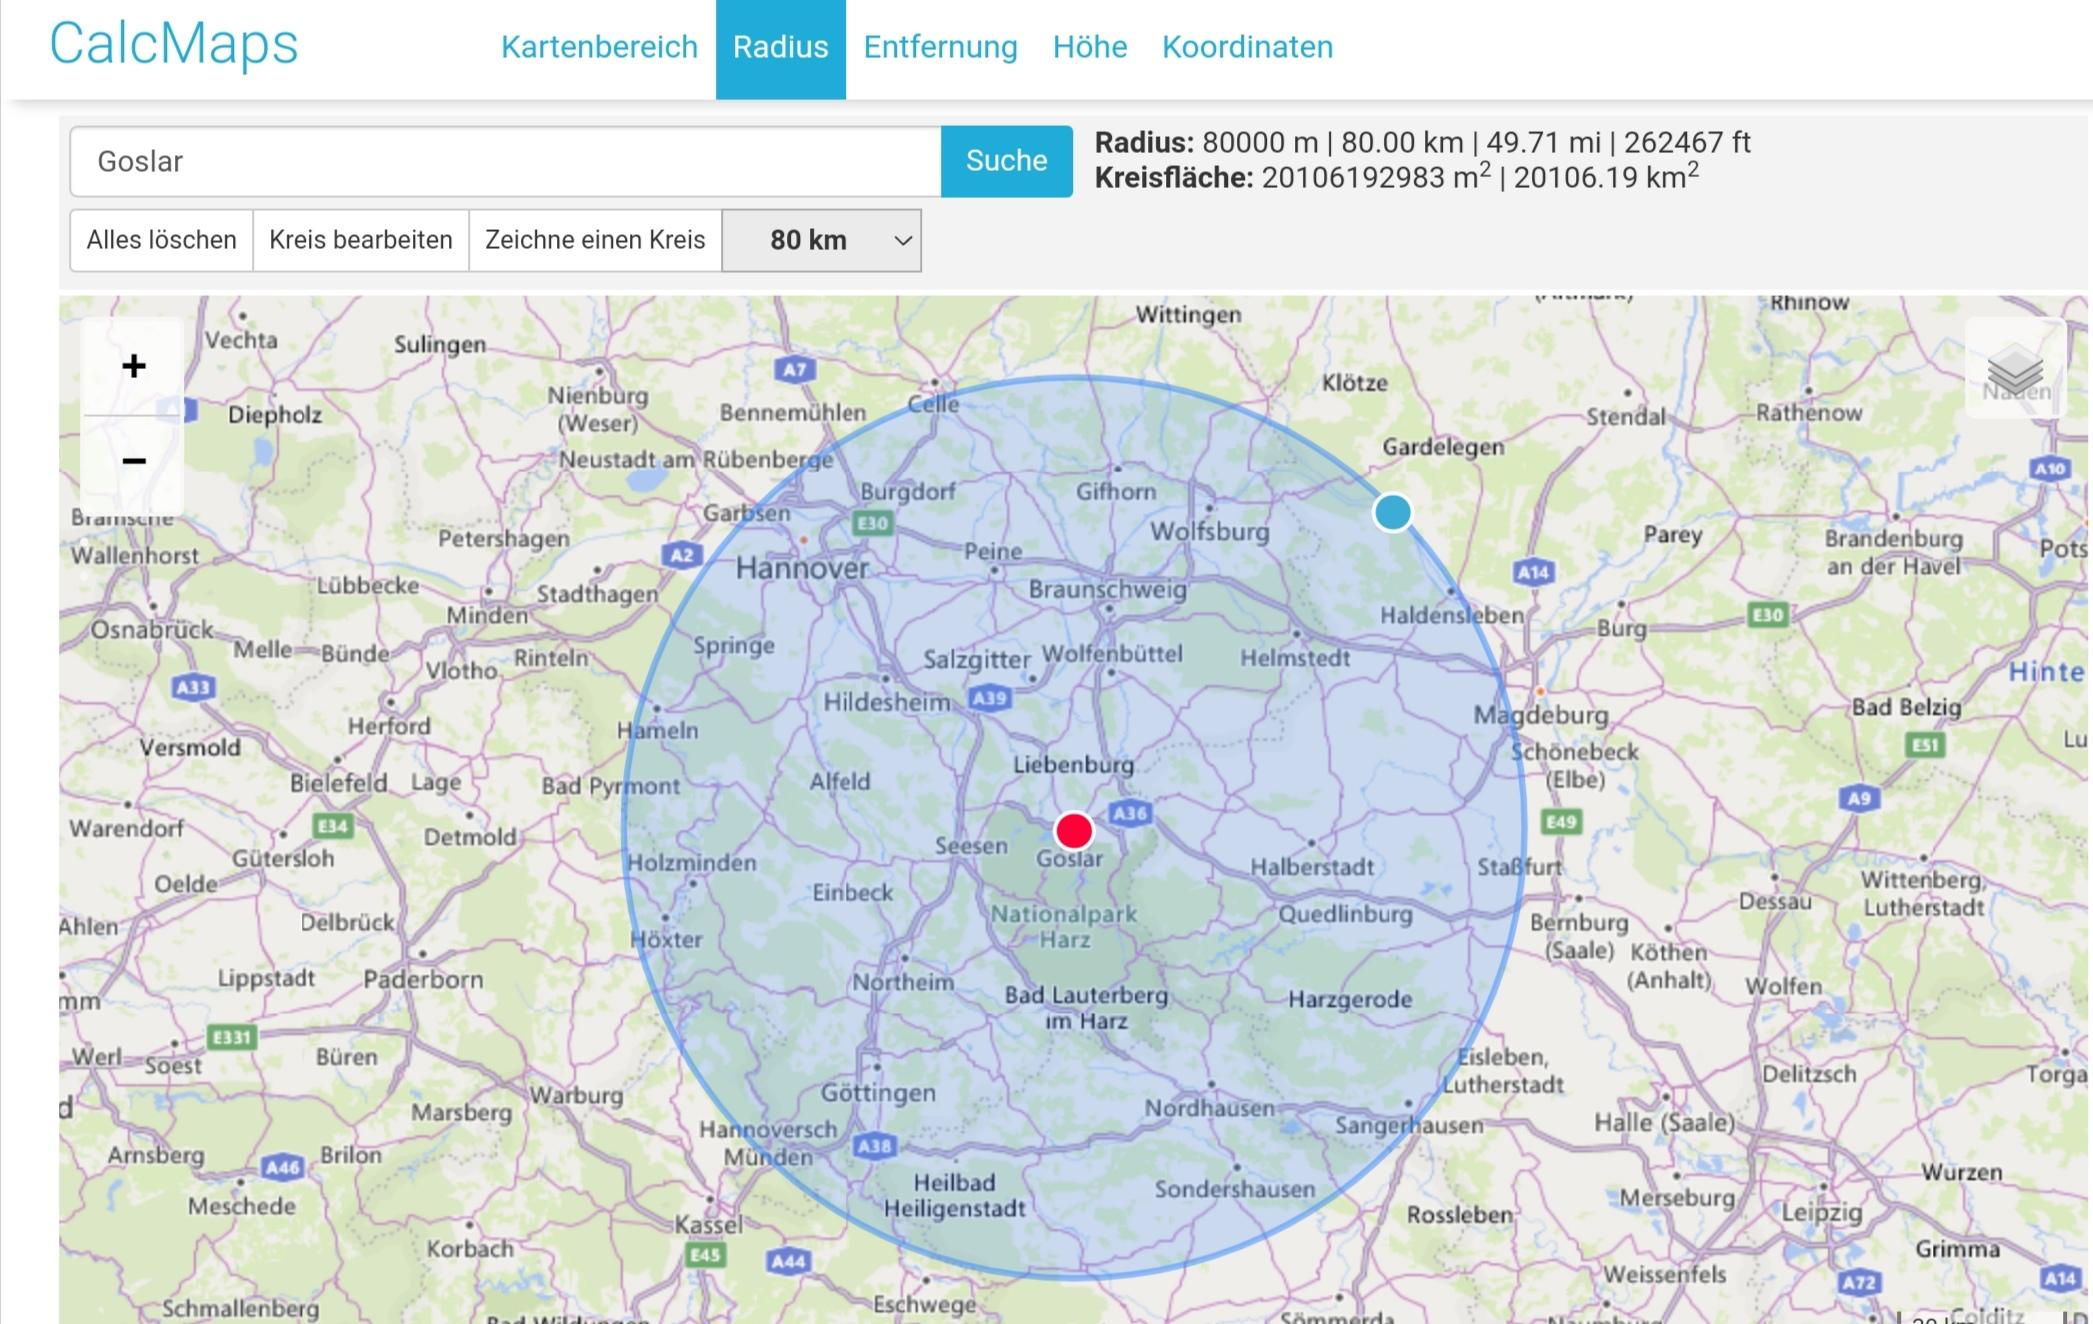Click the Göttingen city label
The image size is (2093, 1324).
click(878, 1093)
